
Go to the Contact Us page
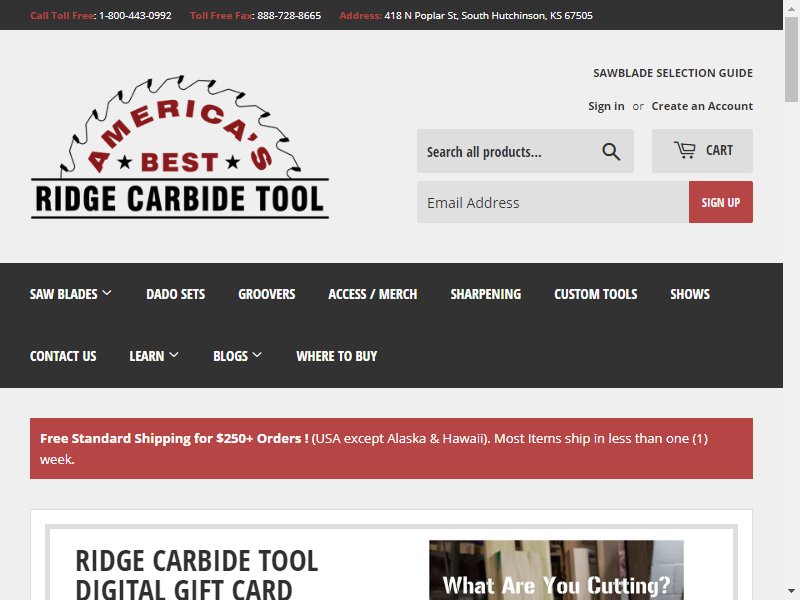coord(63,356)
